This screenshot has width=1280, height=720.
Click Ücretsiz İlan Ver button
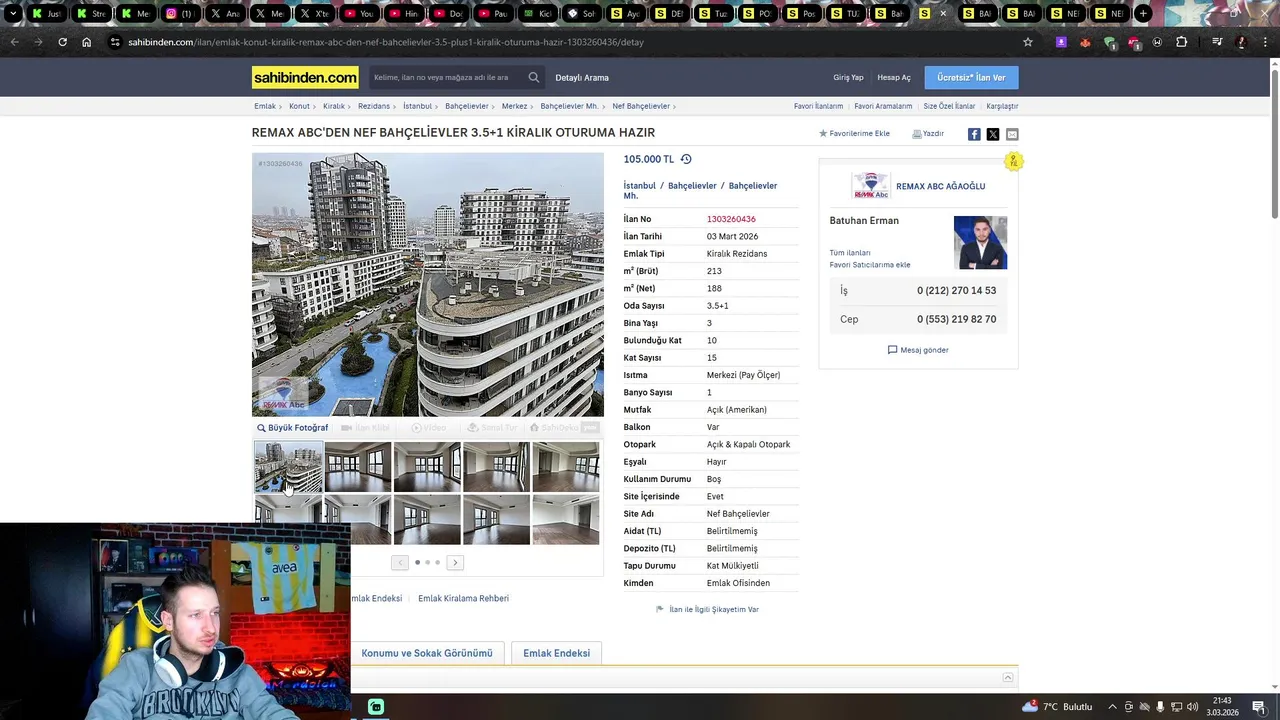coord(971,77)
